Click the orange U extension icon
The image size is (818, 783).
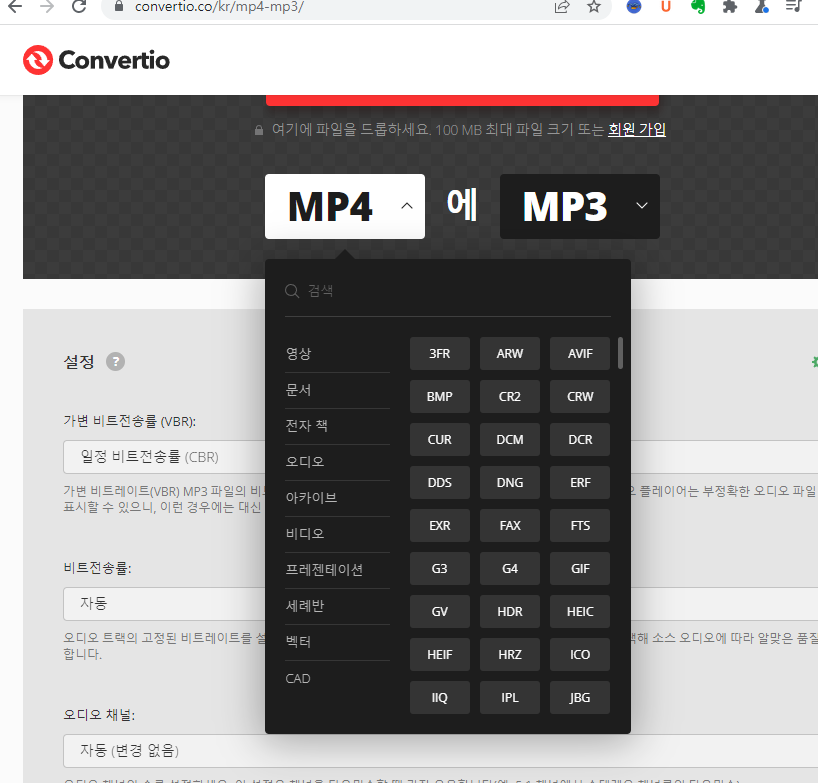pos(666,7)
